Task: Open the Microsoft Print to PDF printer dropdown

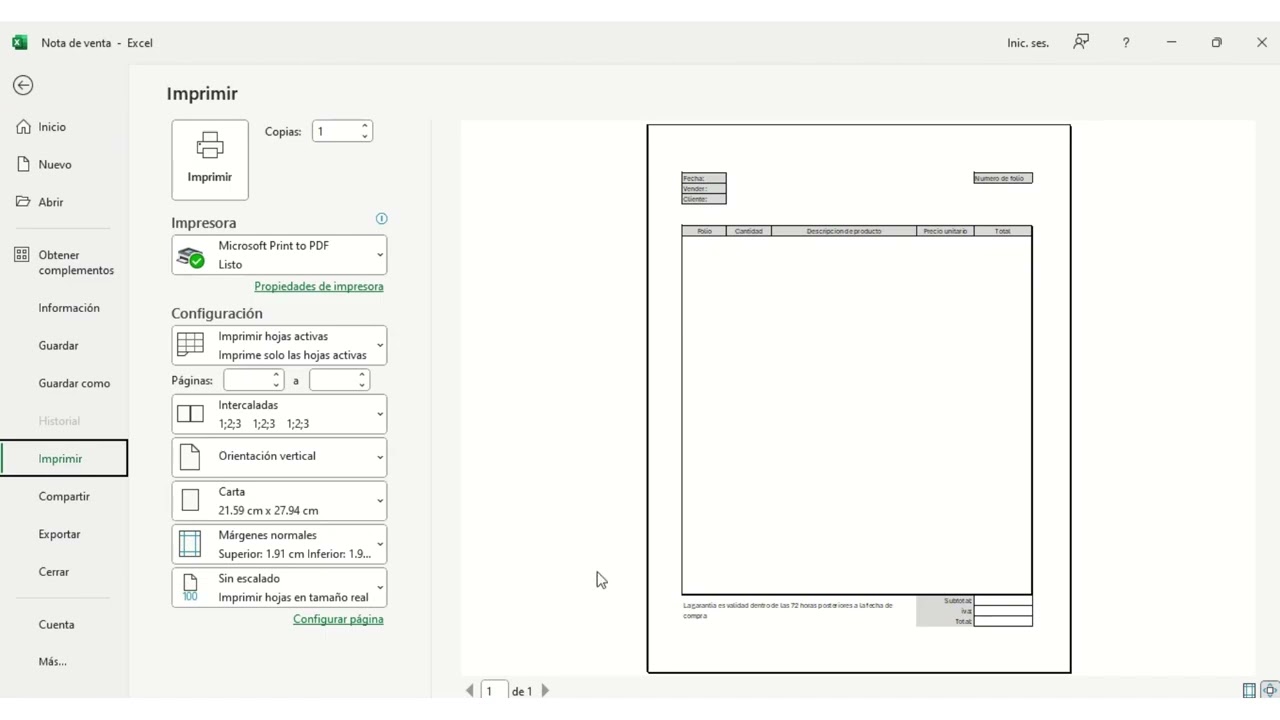Action: tap(279, 255)
